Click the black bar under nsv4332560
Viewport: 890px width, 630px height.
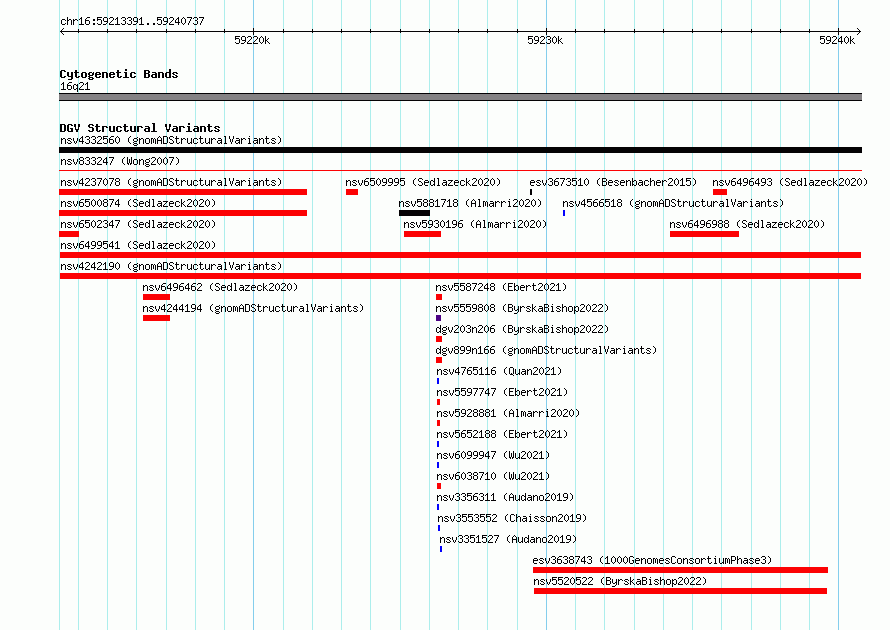pyautogui.click(x=460, y=150)
